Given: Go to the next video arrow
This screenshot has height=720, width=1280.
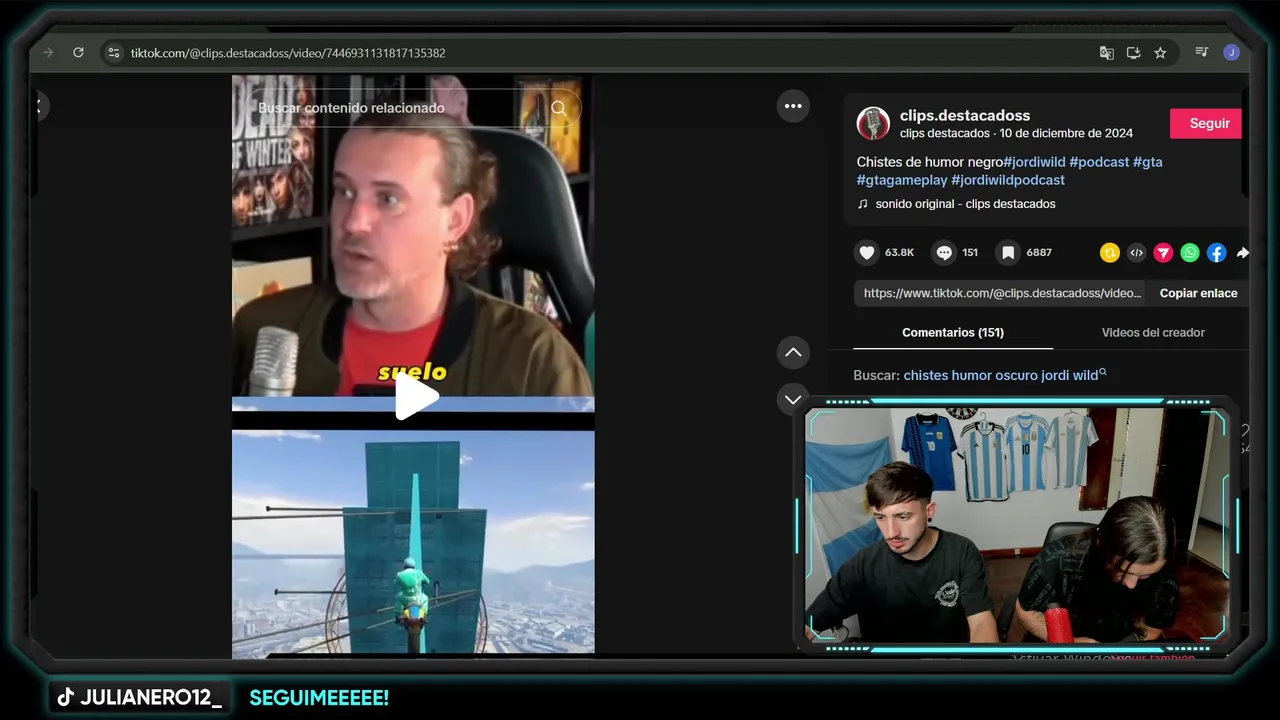Looking at the screenshot, I should (x=793, y=399).
